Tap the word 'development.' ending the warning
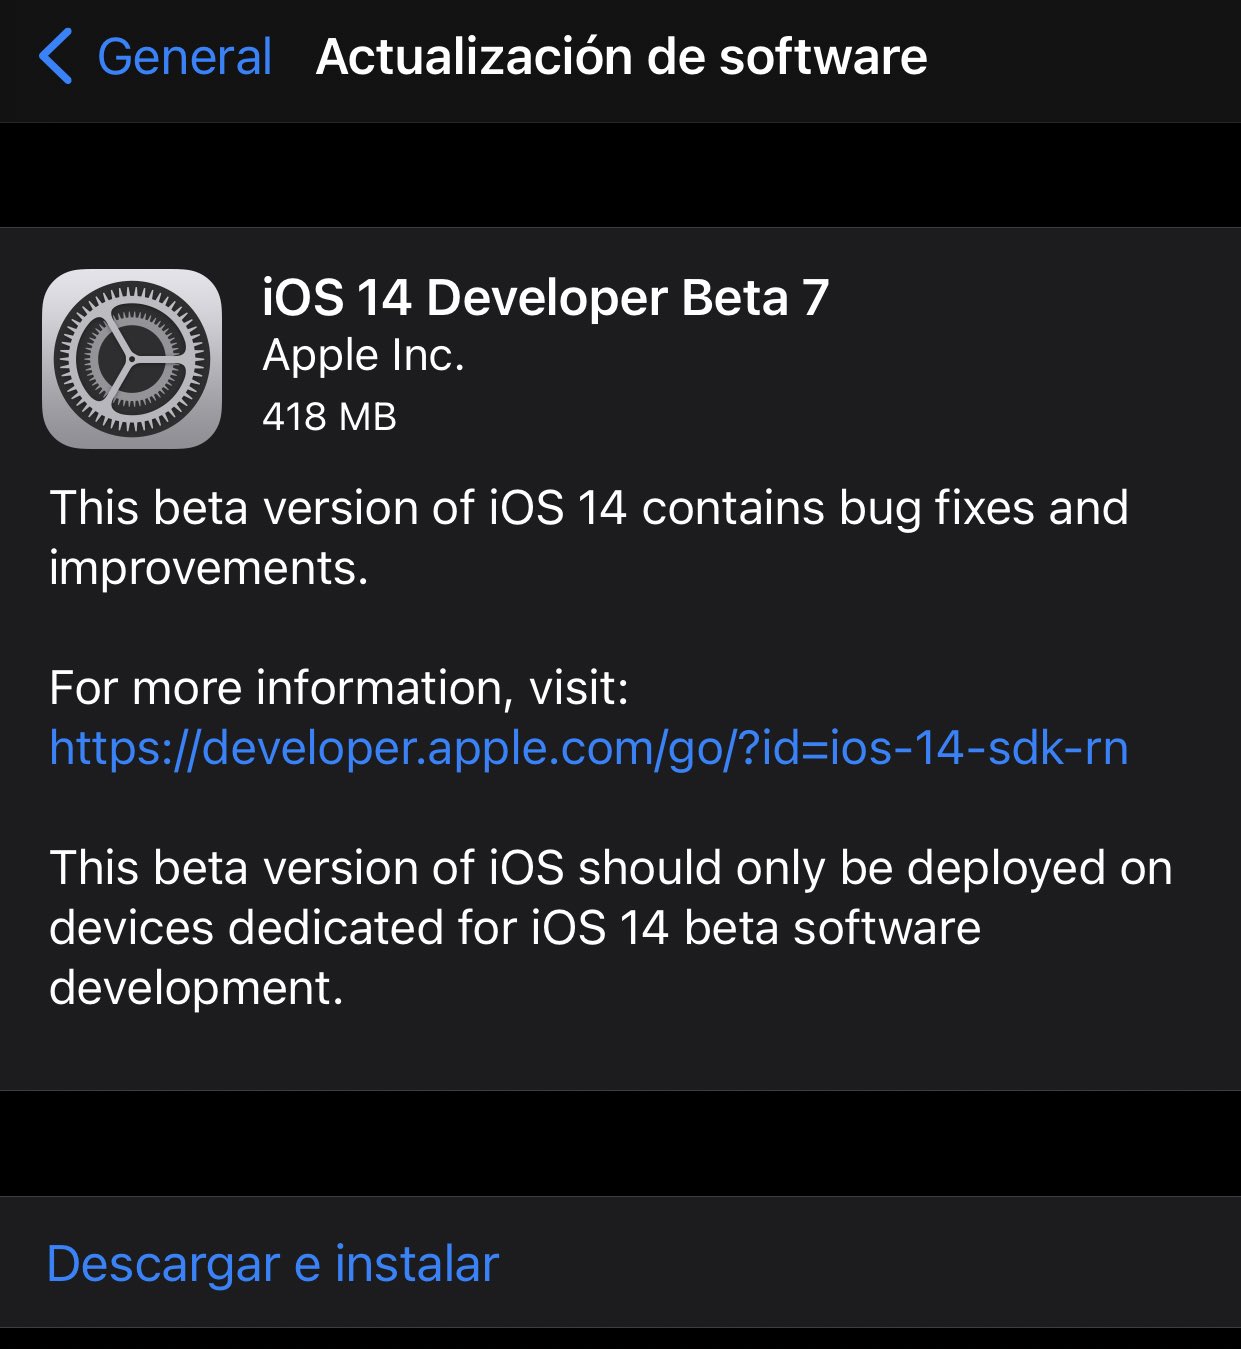The width and height of the screenshot is (1241, 1349). tap(196, 988)
